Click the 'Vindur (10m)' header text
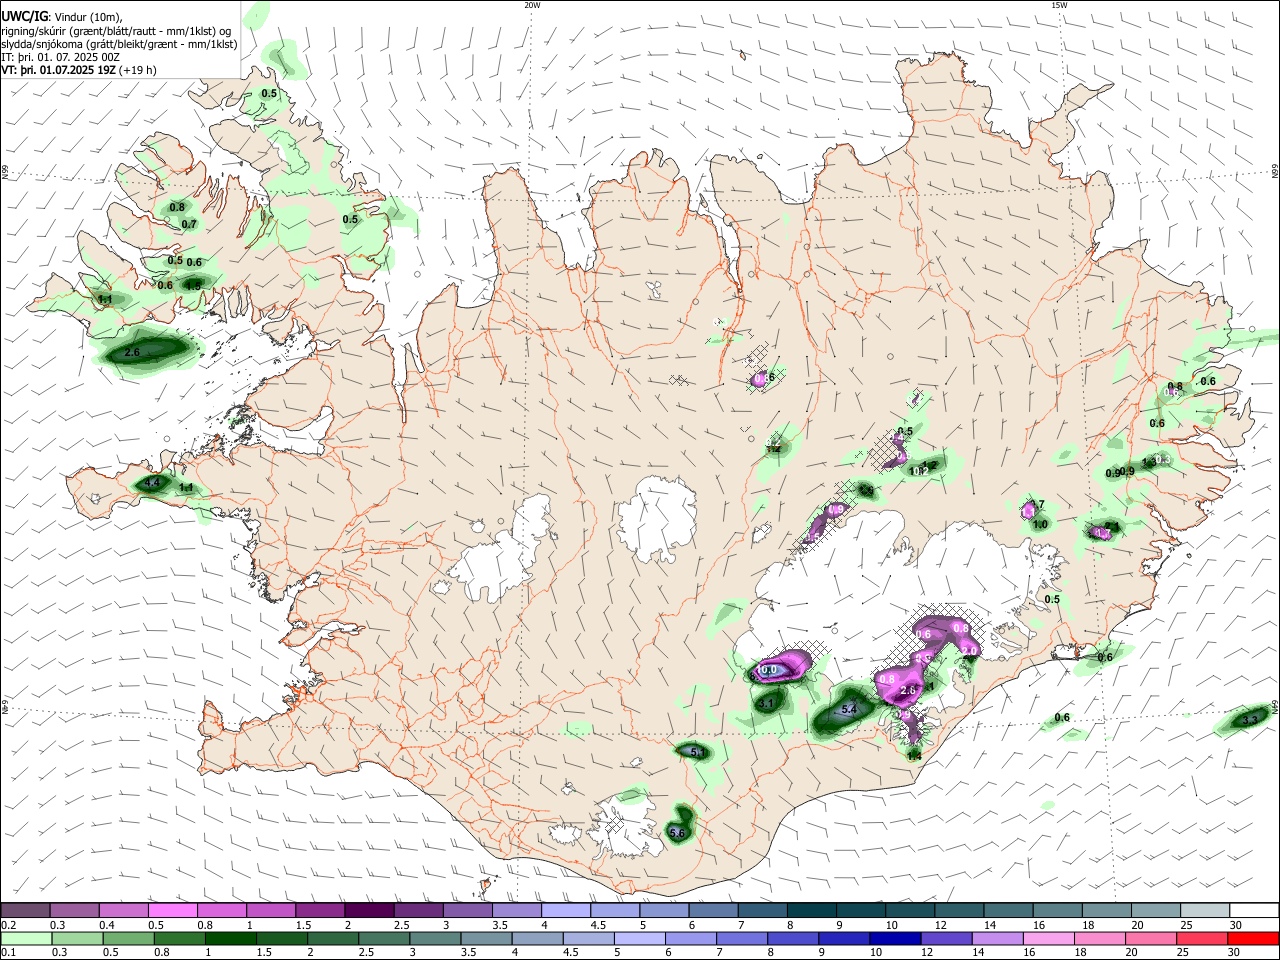 tap(87, 16)
